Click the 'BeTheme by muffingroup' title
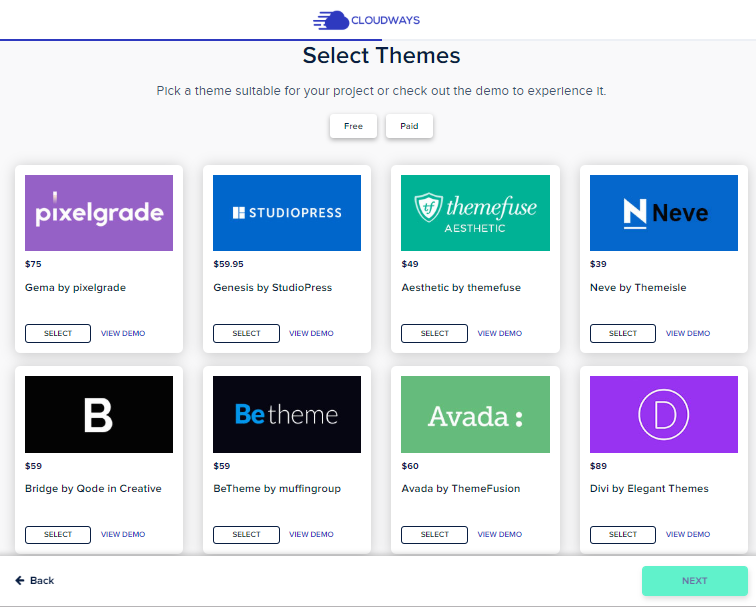 pos(277,489)
